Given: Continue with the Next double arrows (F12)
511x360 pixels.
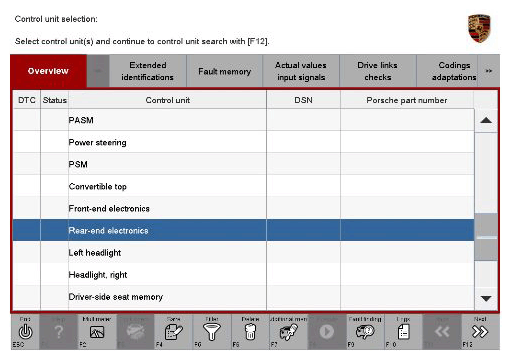Looking at the screenshot, I should point(480,332).
